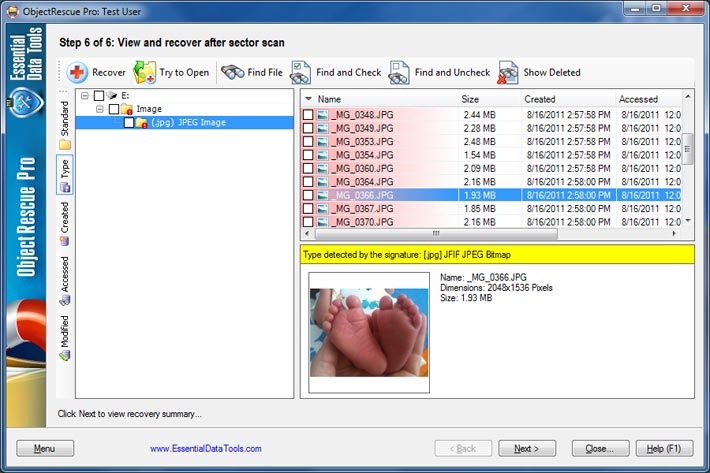Click the Menu button

tap(45, 449)
